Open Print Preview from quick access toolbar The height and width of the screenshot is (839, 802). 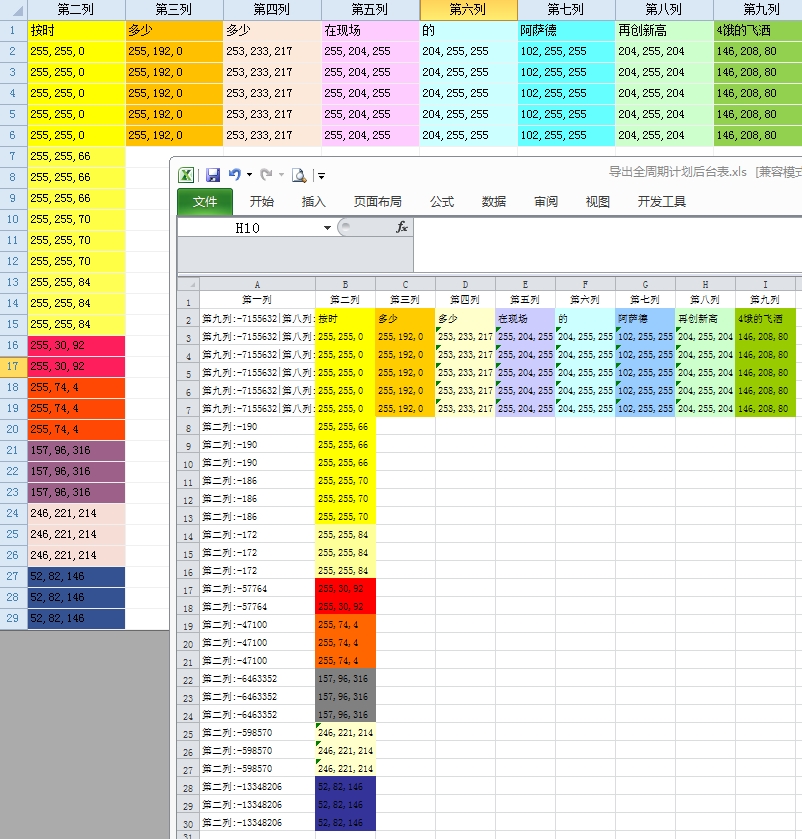point(298,175)
